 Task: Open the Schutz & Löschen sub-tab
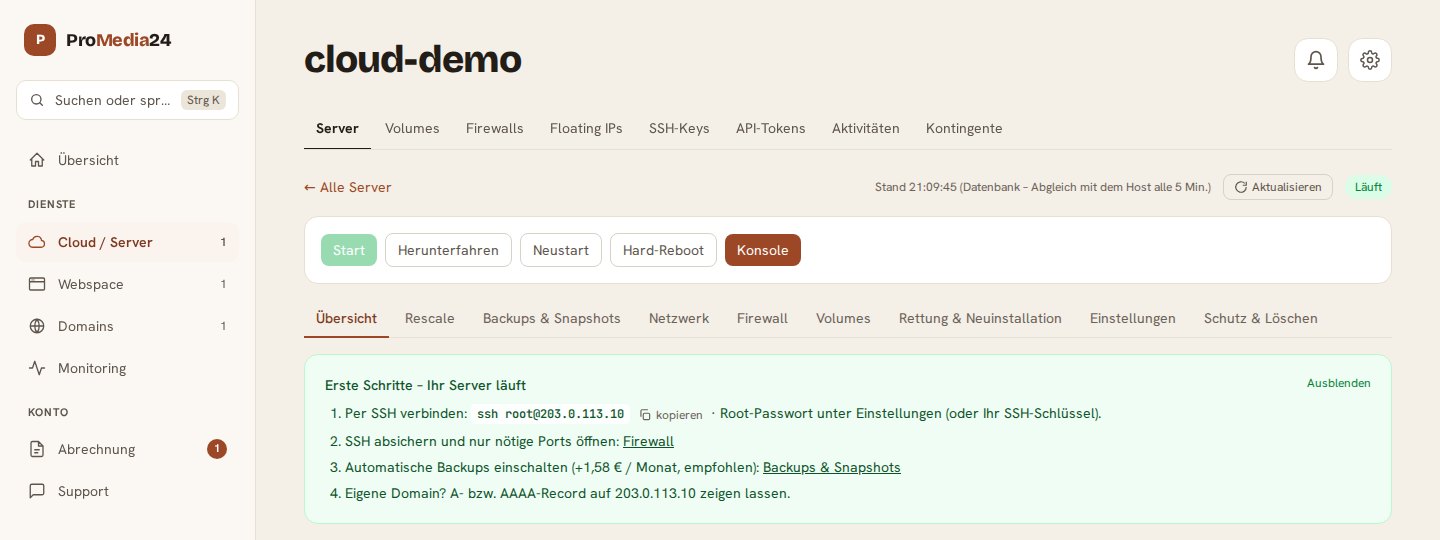[x=1261, y=318]
